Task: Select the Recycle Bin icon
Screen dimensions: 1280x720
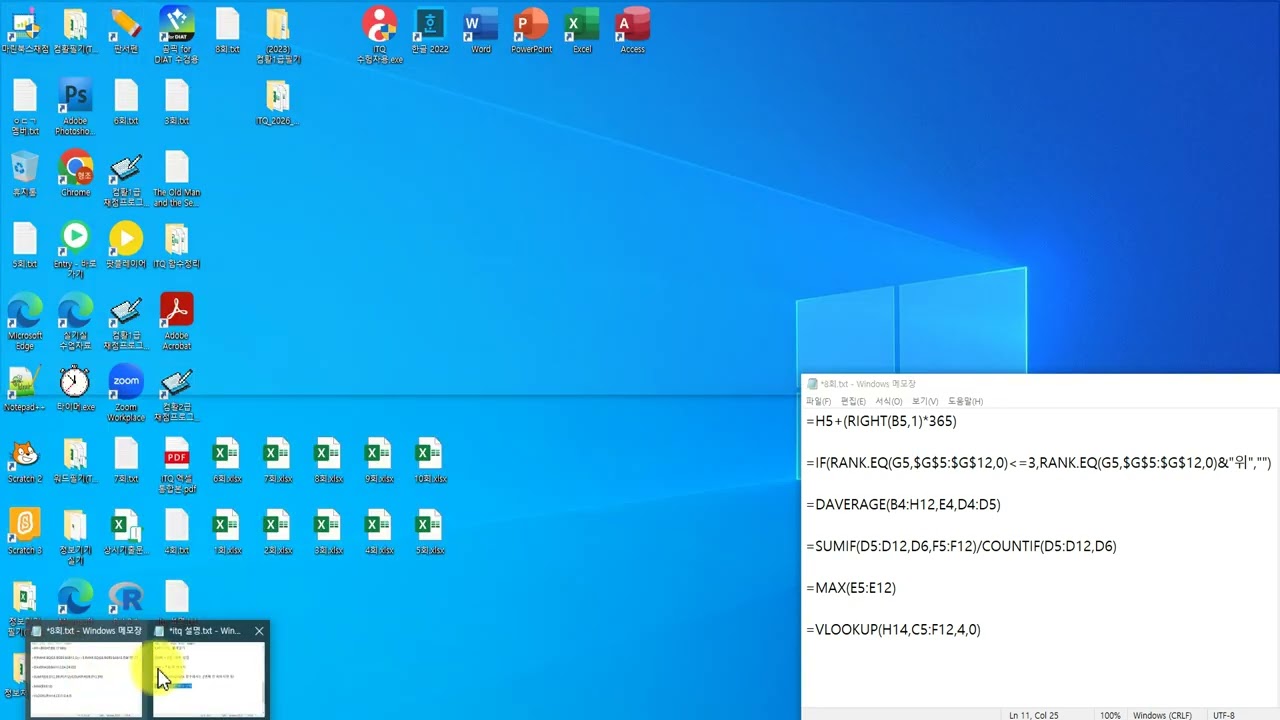Action: pos(24,172)
